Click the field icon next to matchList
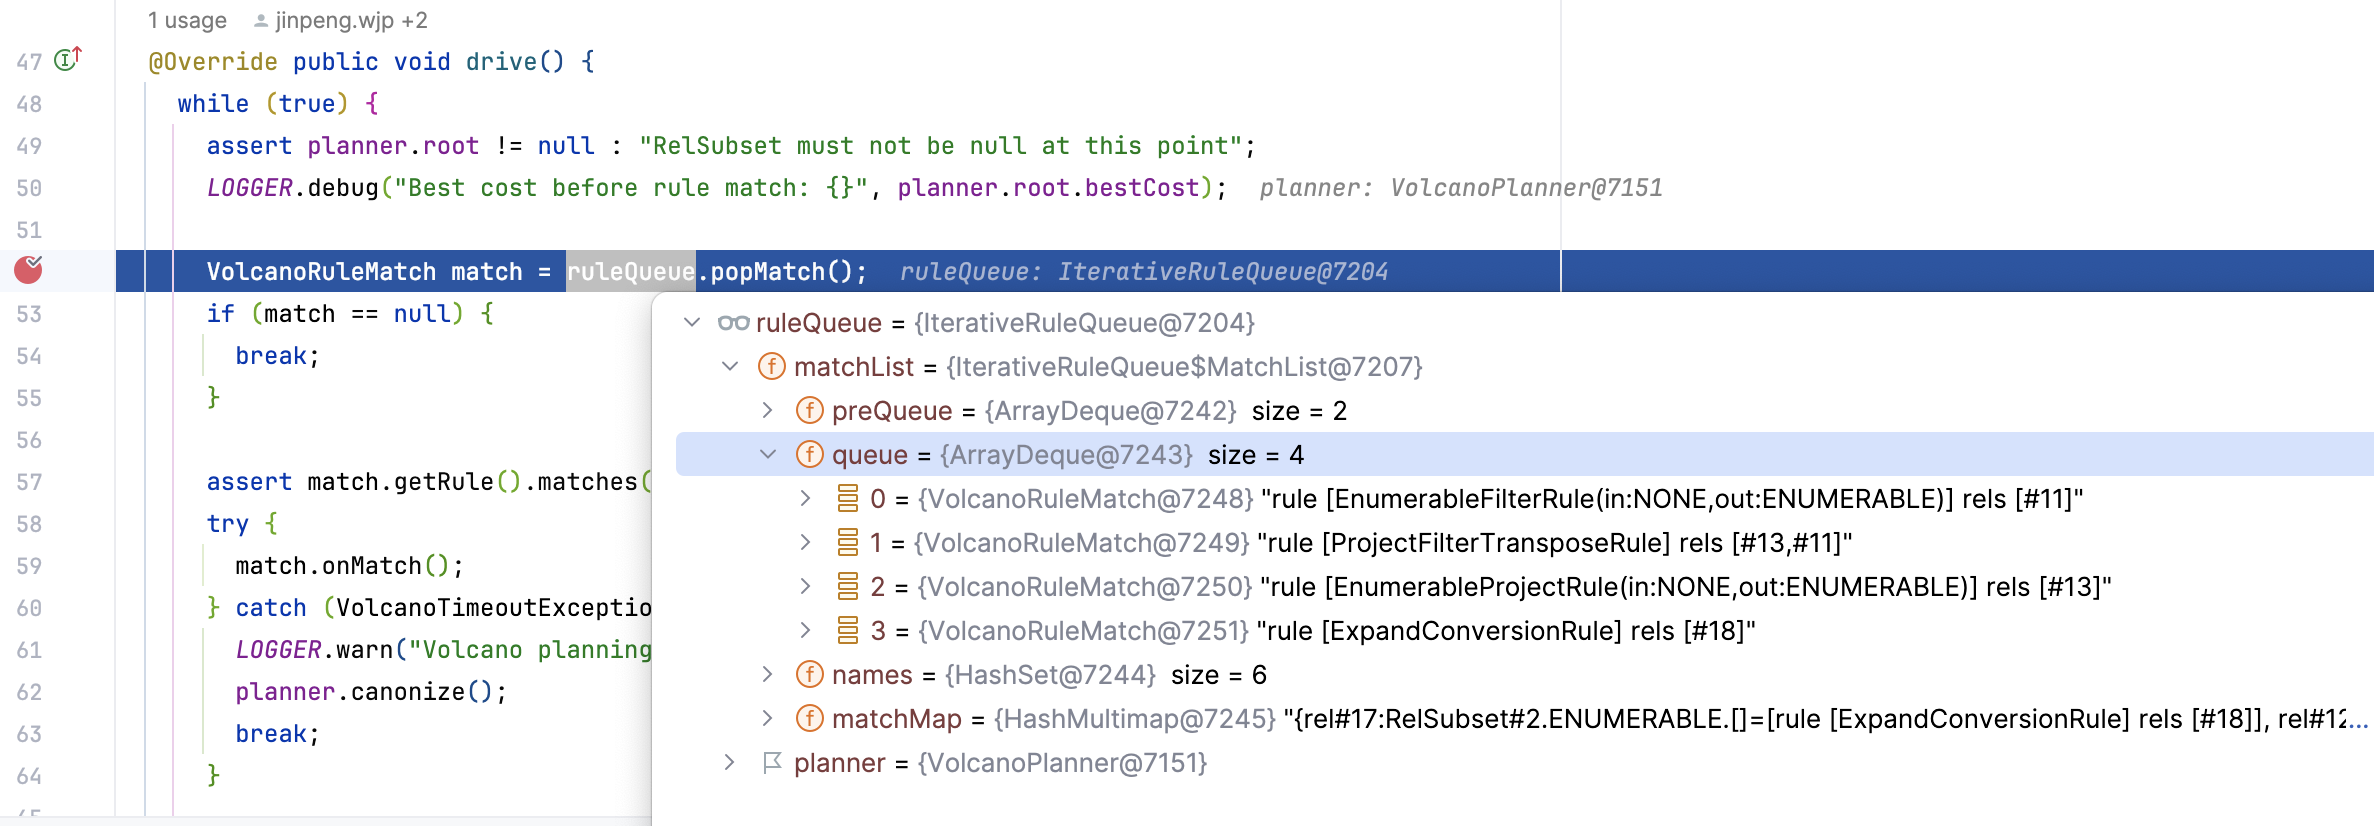 [x=771, y=367]
